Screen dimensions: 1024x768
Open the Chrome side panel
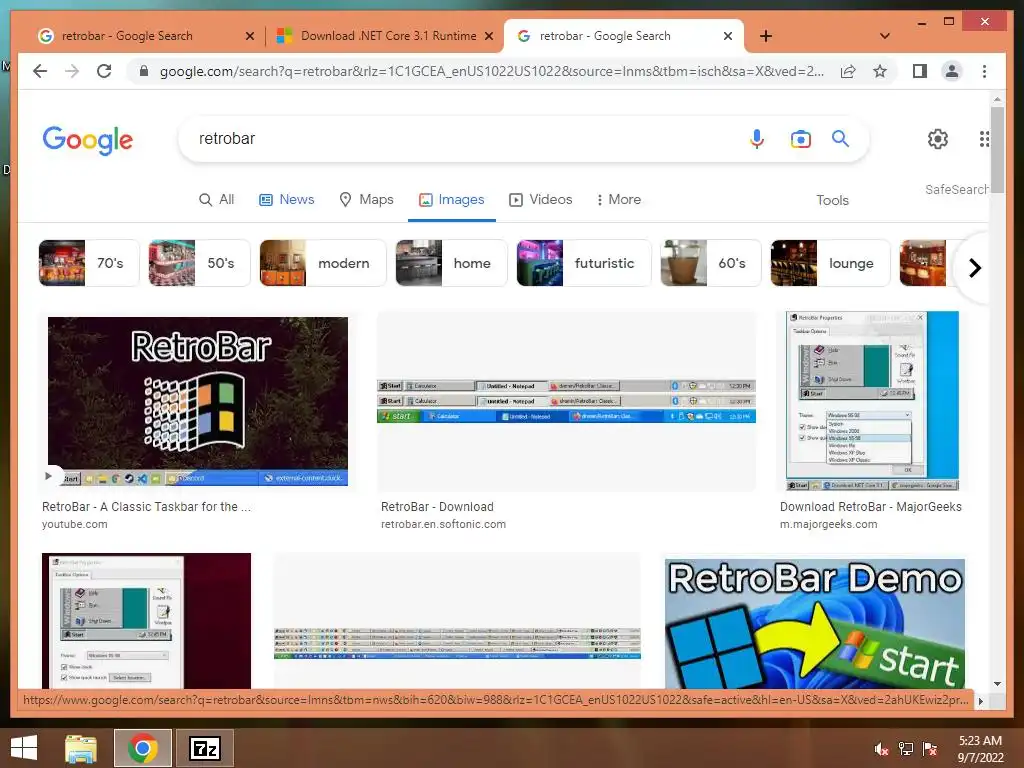920,71
